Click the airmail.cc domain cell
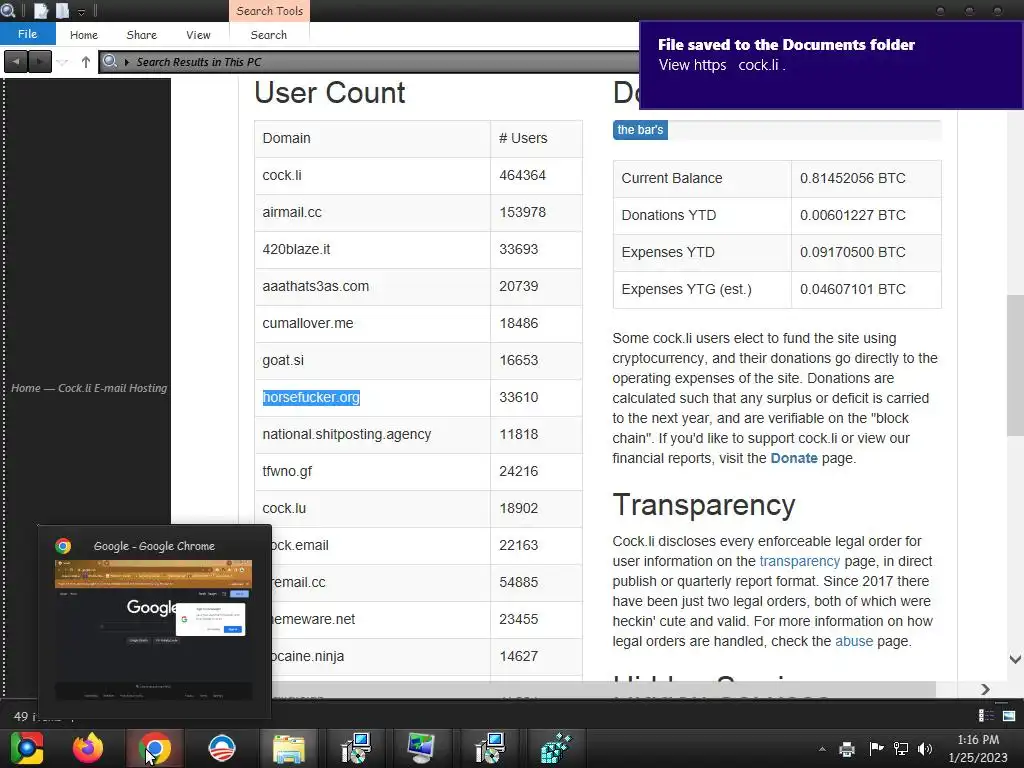1024x768 pixels. pyautogui.click(x=372, y=212)
